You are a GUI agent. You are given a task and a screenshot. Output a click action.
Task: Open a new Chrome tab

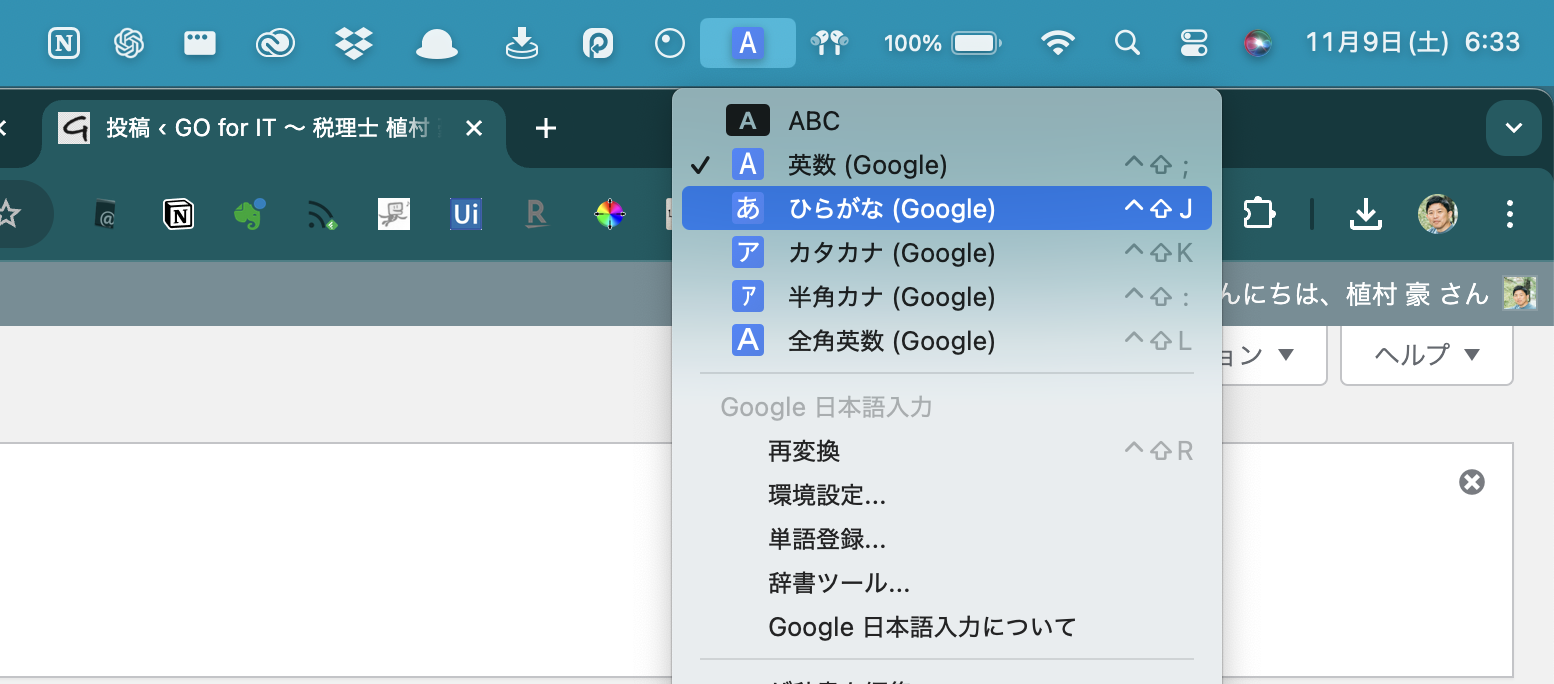pos(545,128)
